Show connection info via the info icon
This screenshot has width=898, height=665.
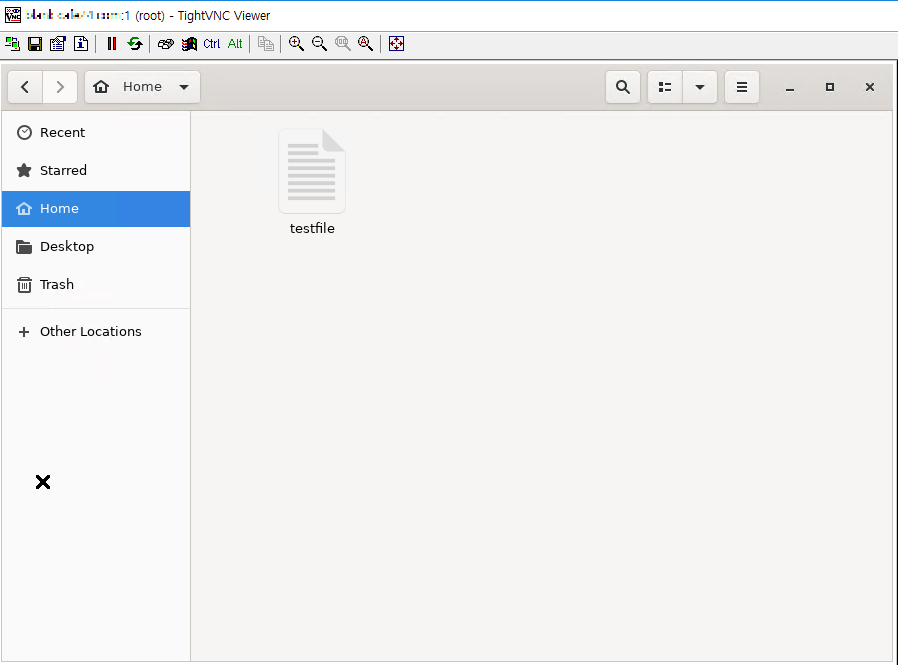pos(81,44)
